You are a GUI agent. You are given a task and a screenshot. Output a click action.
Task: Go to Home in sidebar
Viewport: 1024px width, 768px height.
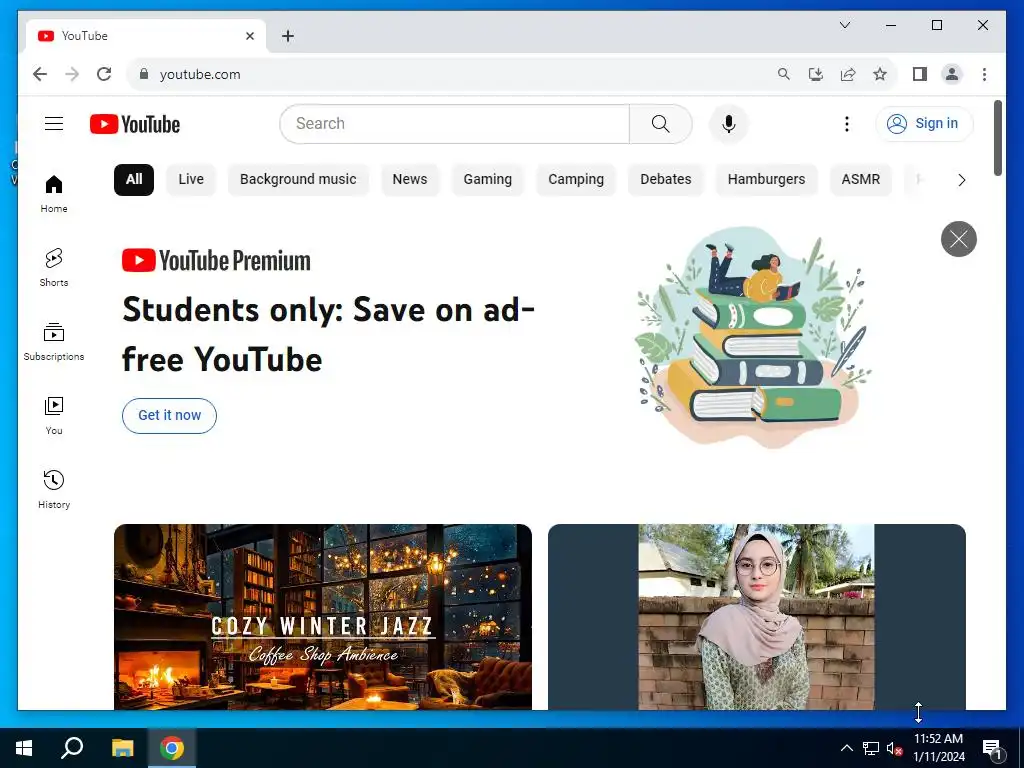pos(54,194)
